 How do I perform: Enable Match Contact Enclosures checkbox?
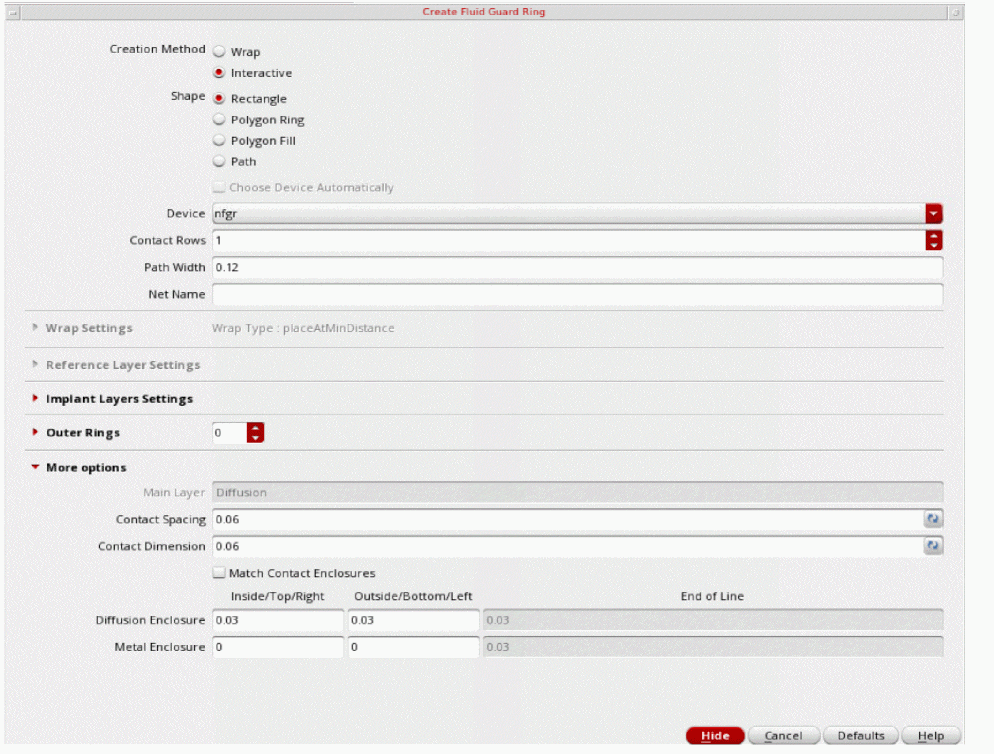[219, 574]
